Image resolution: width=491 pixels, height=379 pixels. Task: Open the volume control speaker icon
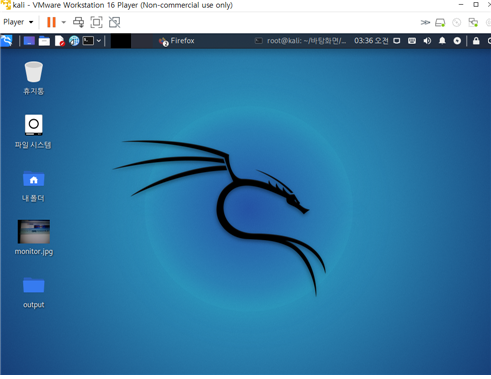(x=427, y=41)
